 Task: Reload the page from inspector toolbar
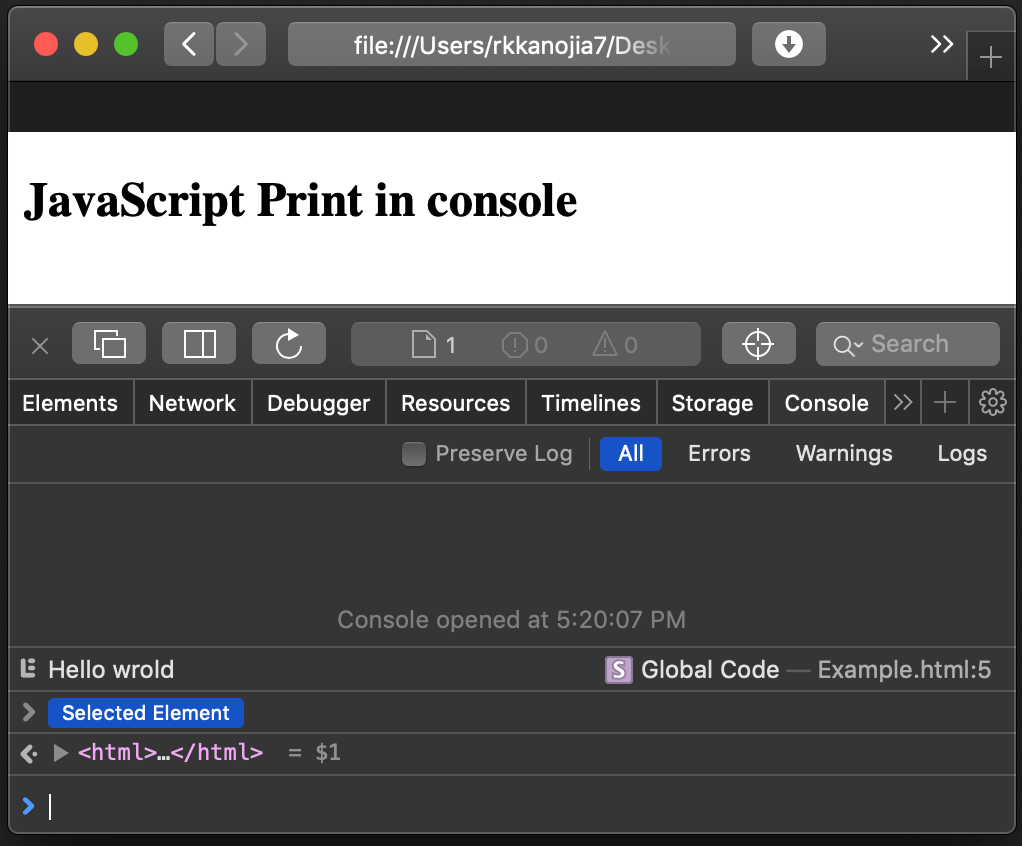[x=288, y=343]
